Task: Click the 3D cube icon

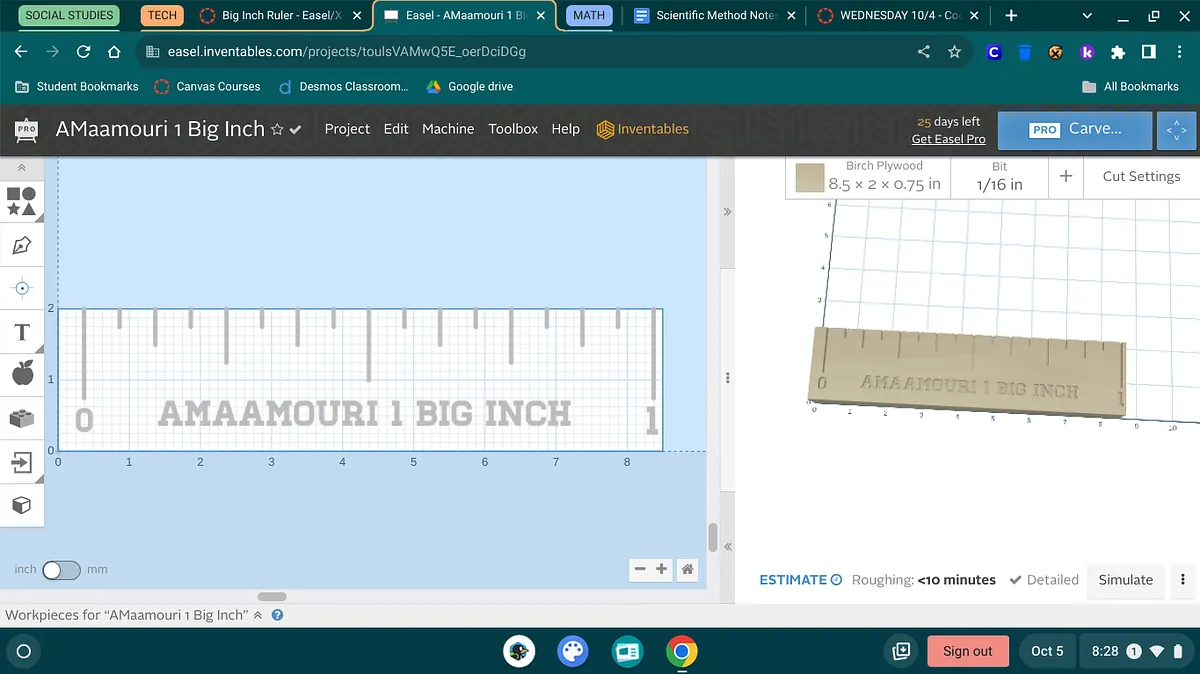Action: coord(22,506)
